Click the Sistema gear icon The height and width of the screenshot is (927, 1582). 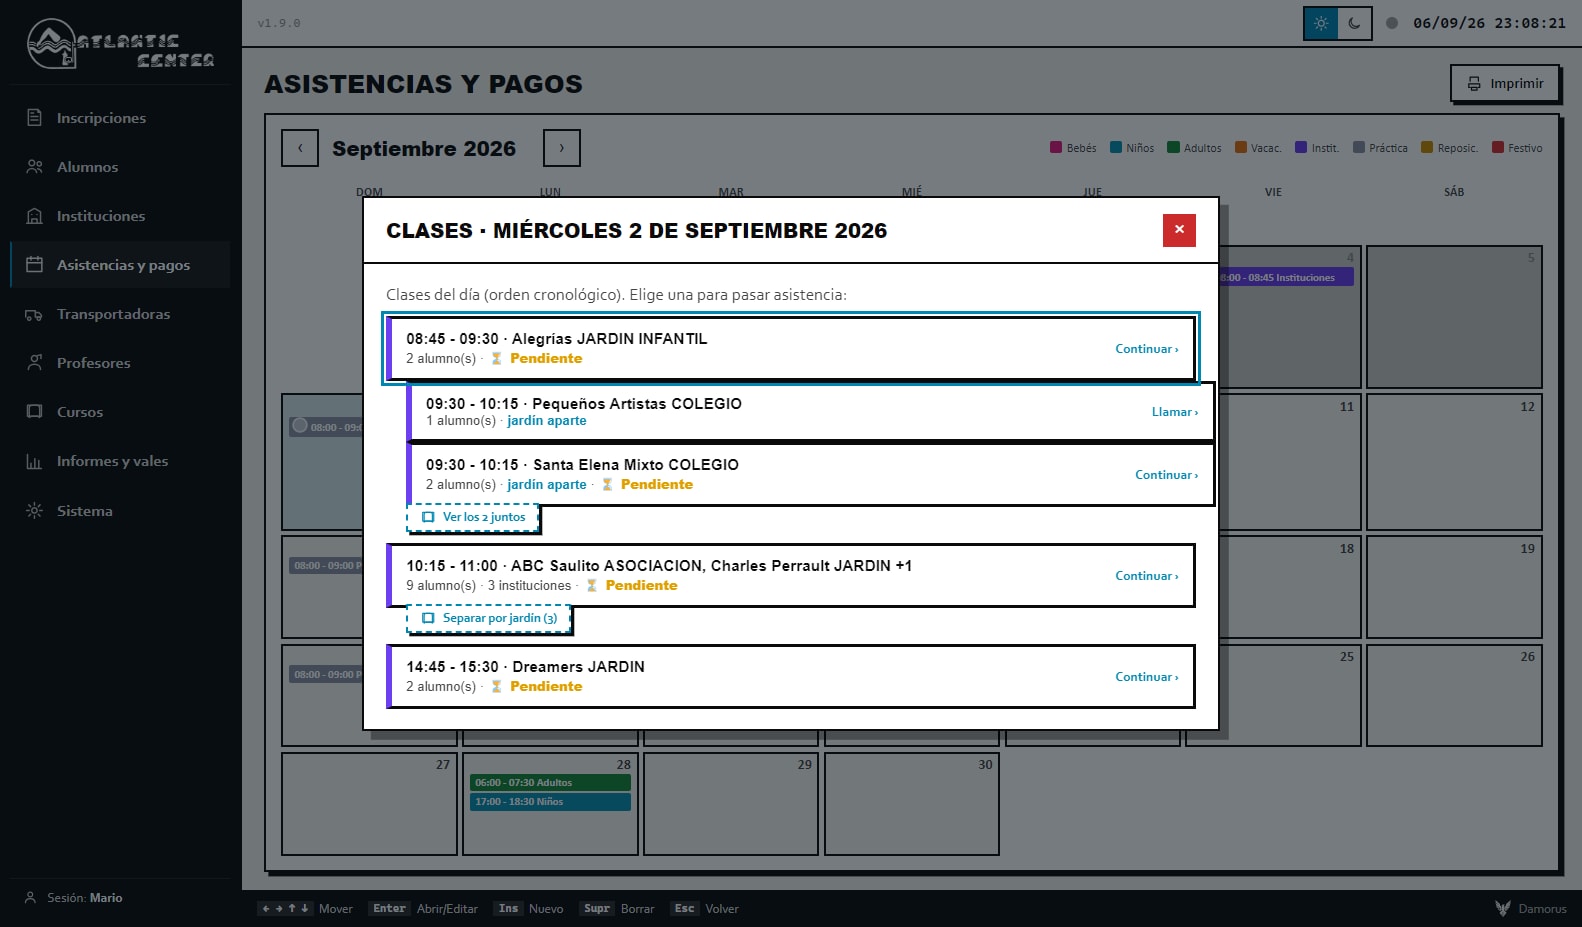(x=34, y=511)
